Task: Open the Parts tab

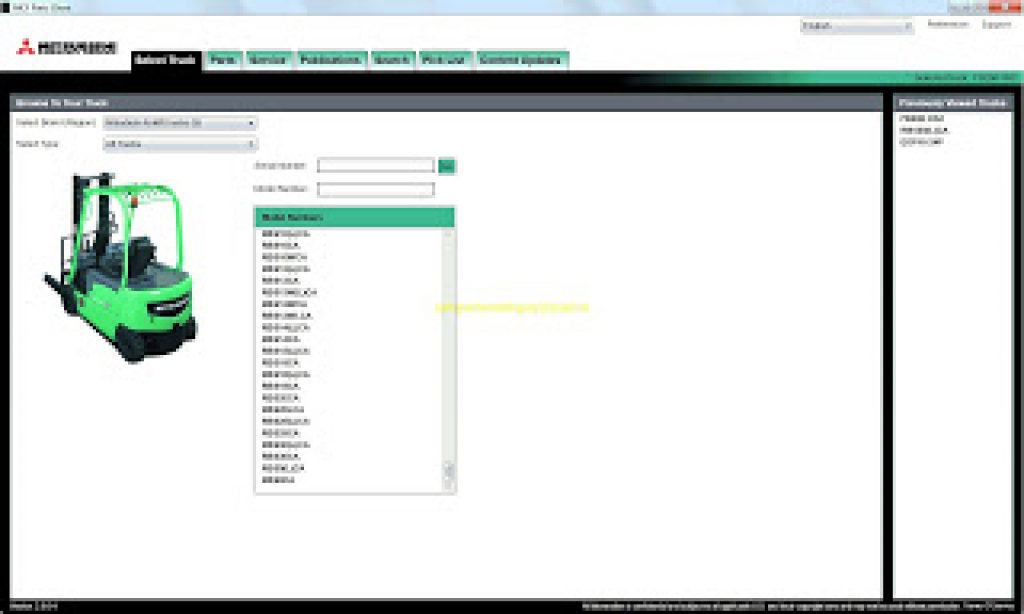Action: (x=223, y=60)
